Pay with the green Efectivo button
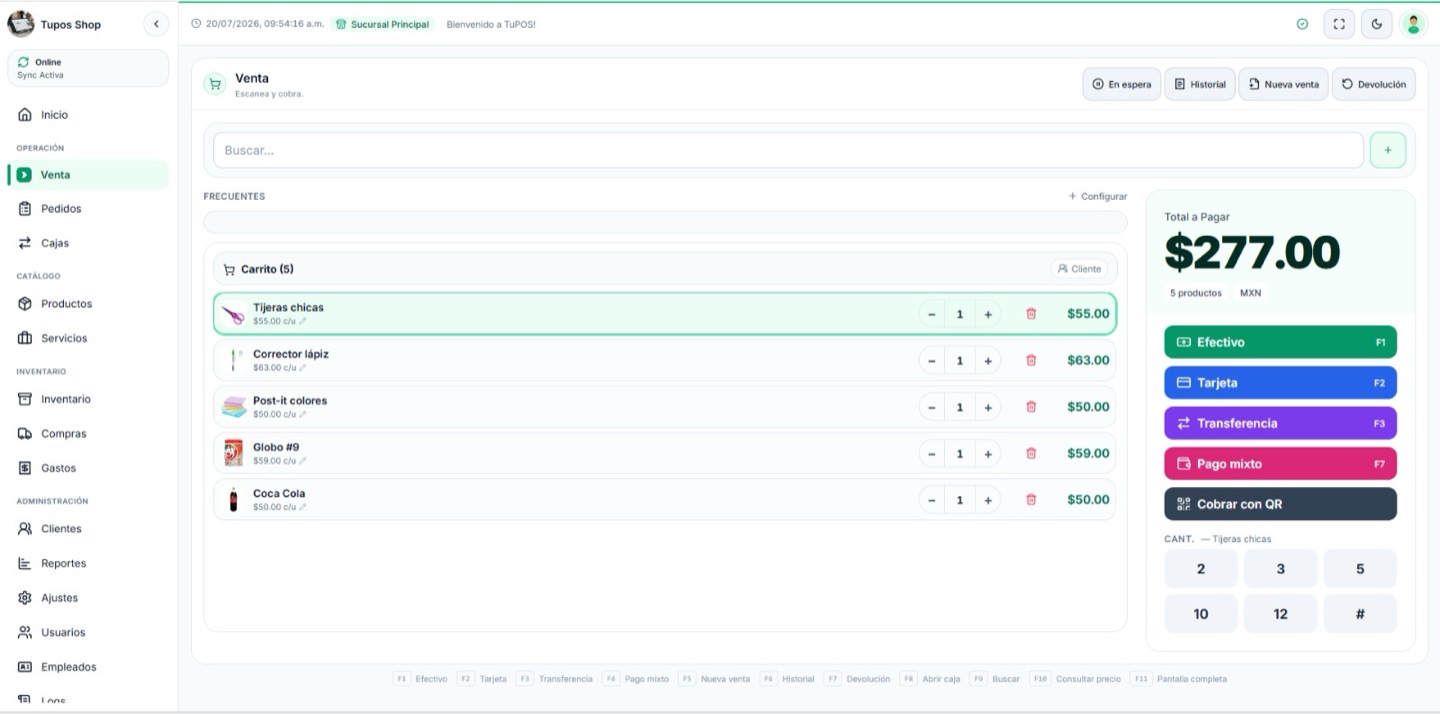The height and width of the screenshot is (714, 1440). pyautogui.click(x=1280, y=342)
